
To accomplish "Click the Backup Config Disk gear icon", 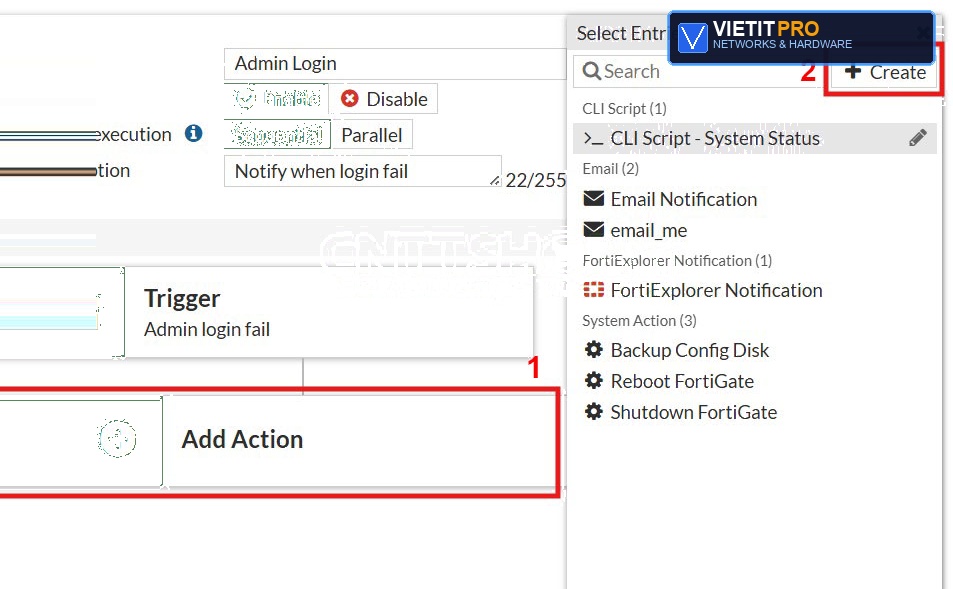I will point(594,350).
